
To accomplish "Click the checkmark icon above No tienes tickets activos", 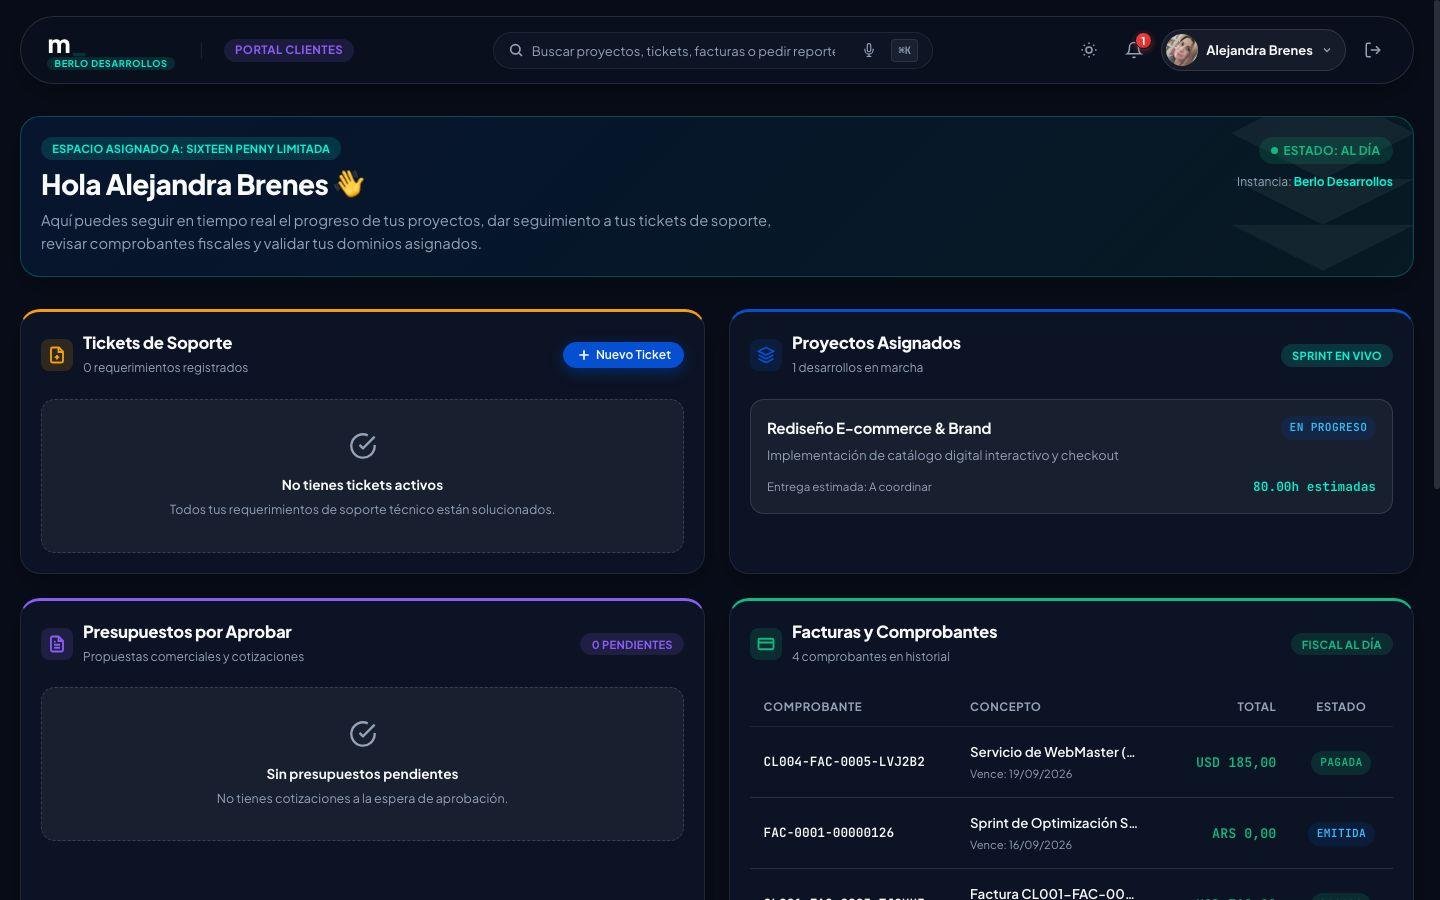I will click(x=363, y=446).
